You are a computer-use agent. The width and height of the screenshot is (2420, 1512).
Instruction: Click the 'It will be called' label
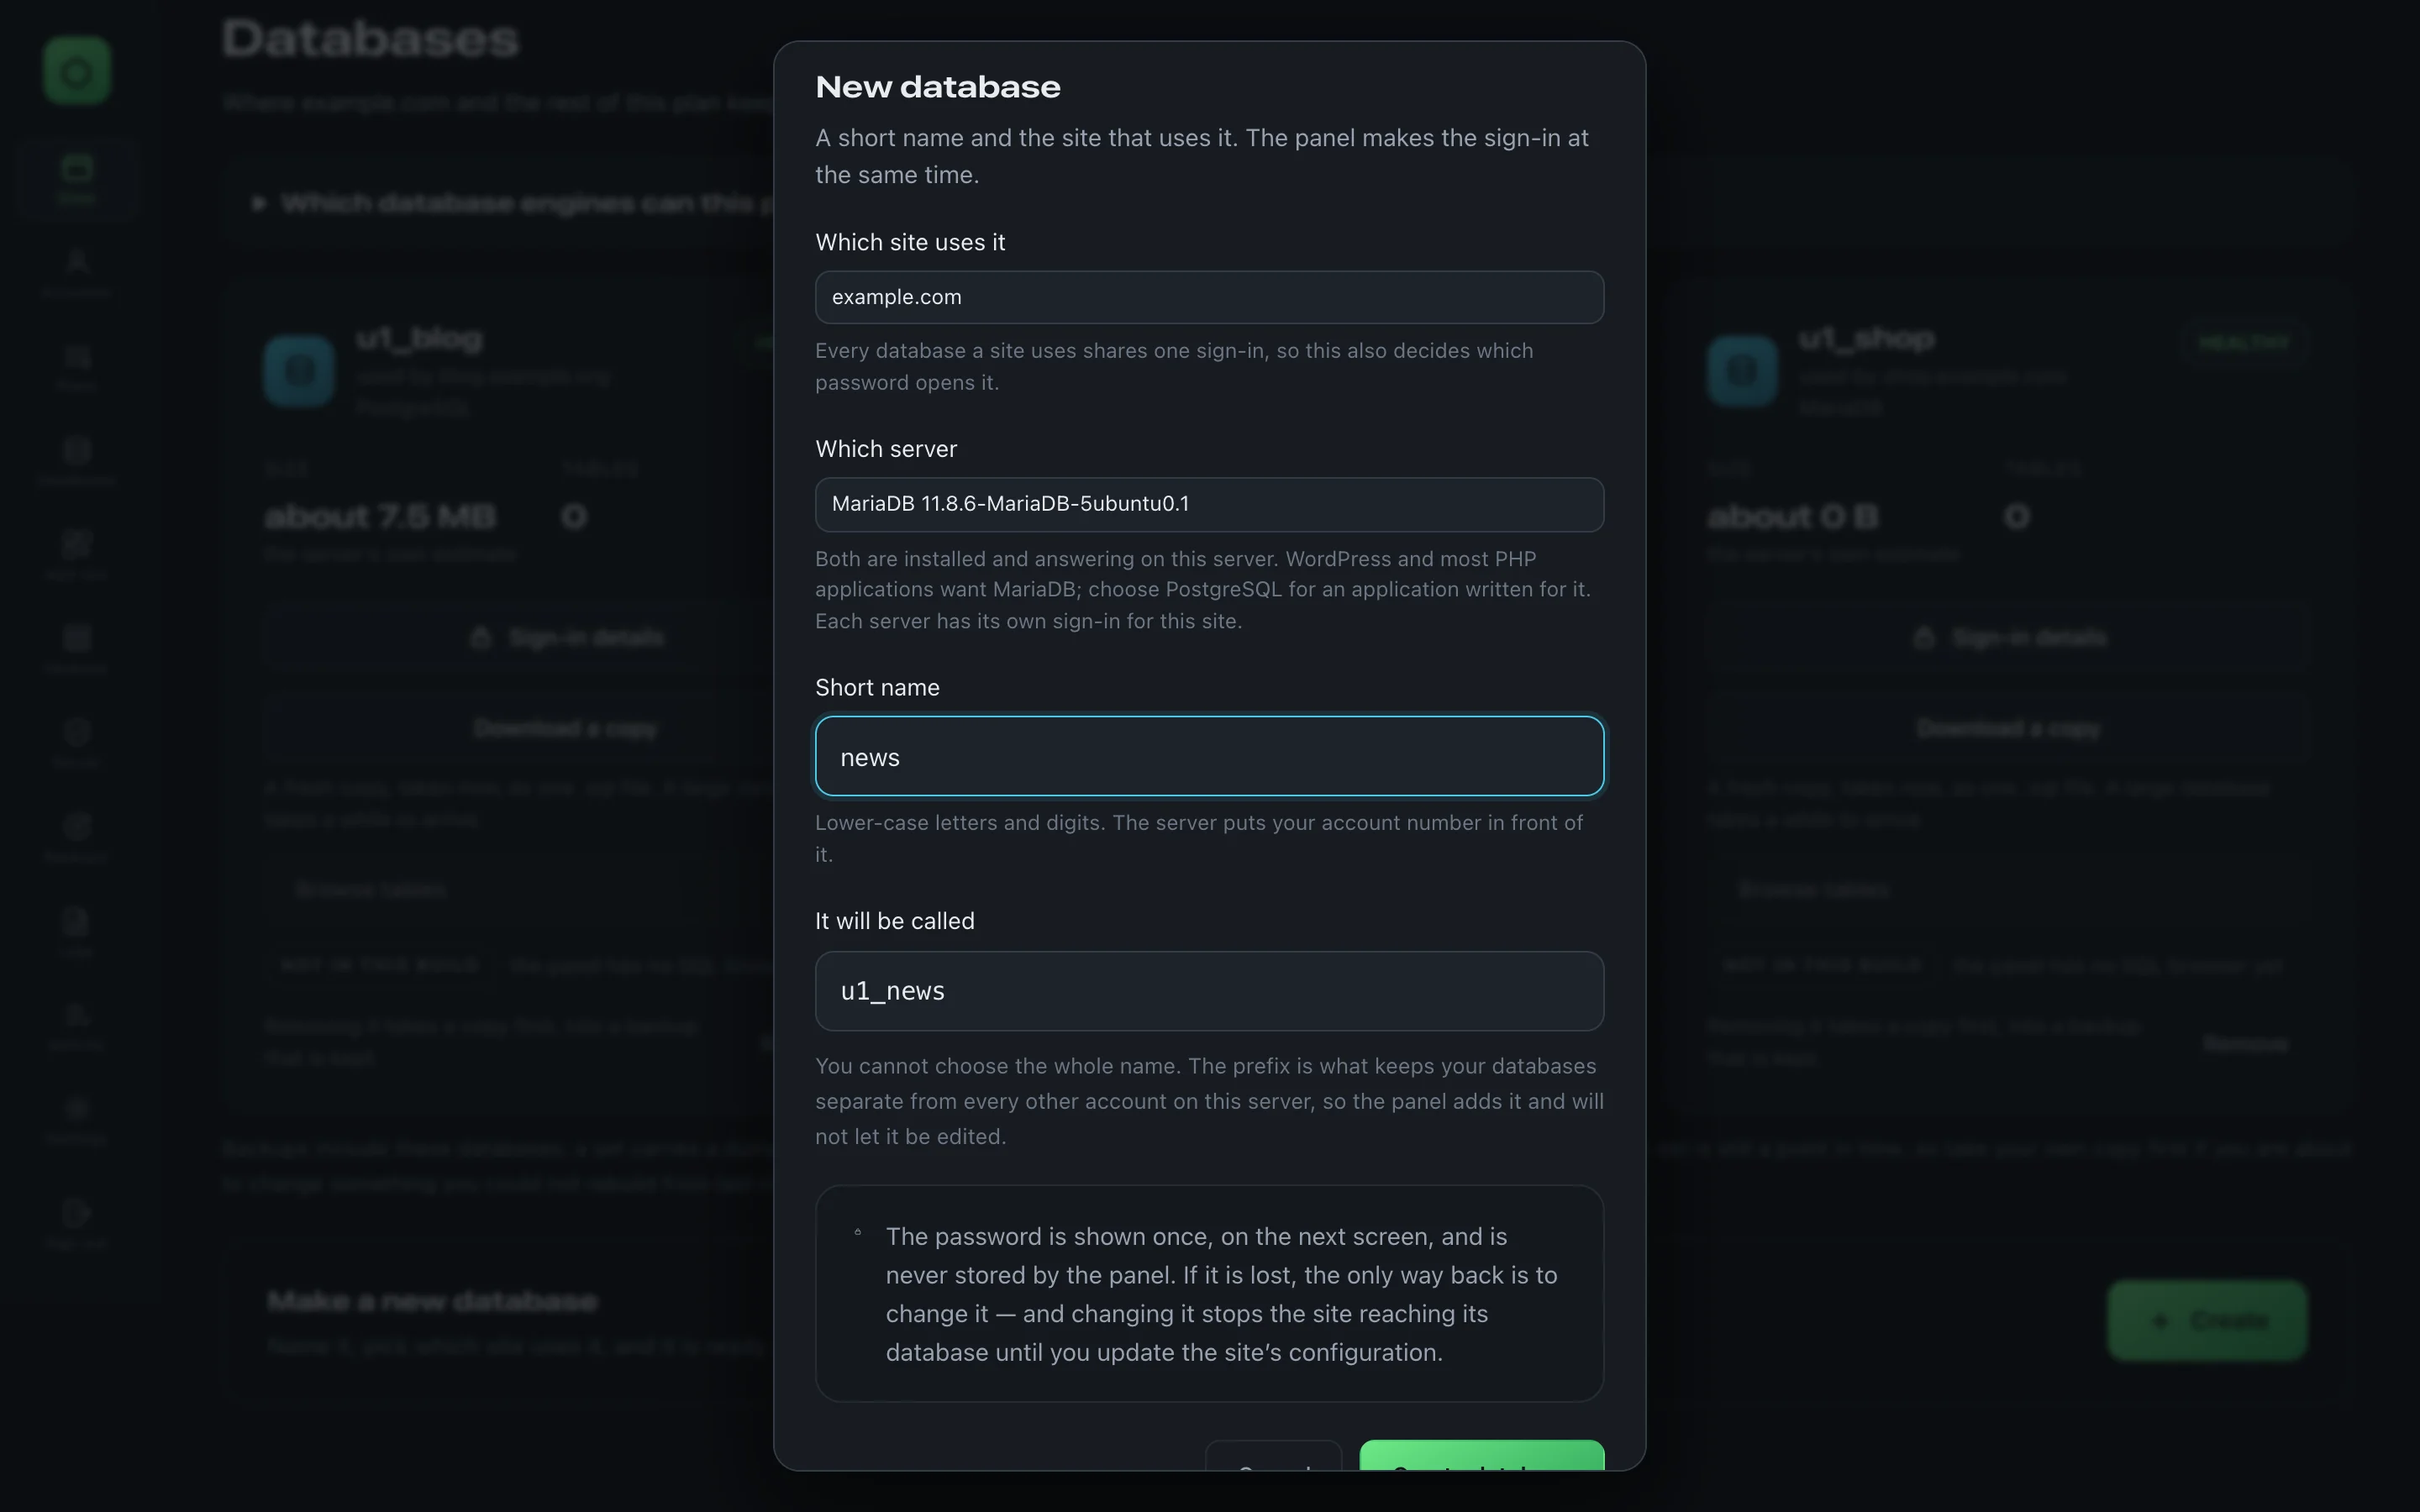point(894,921)
